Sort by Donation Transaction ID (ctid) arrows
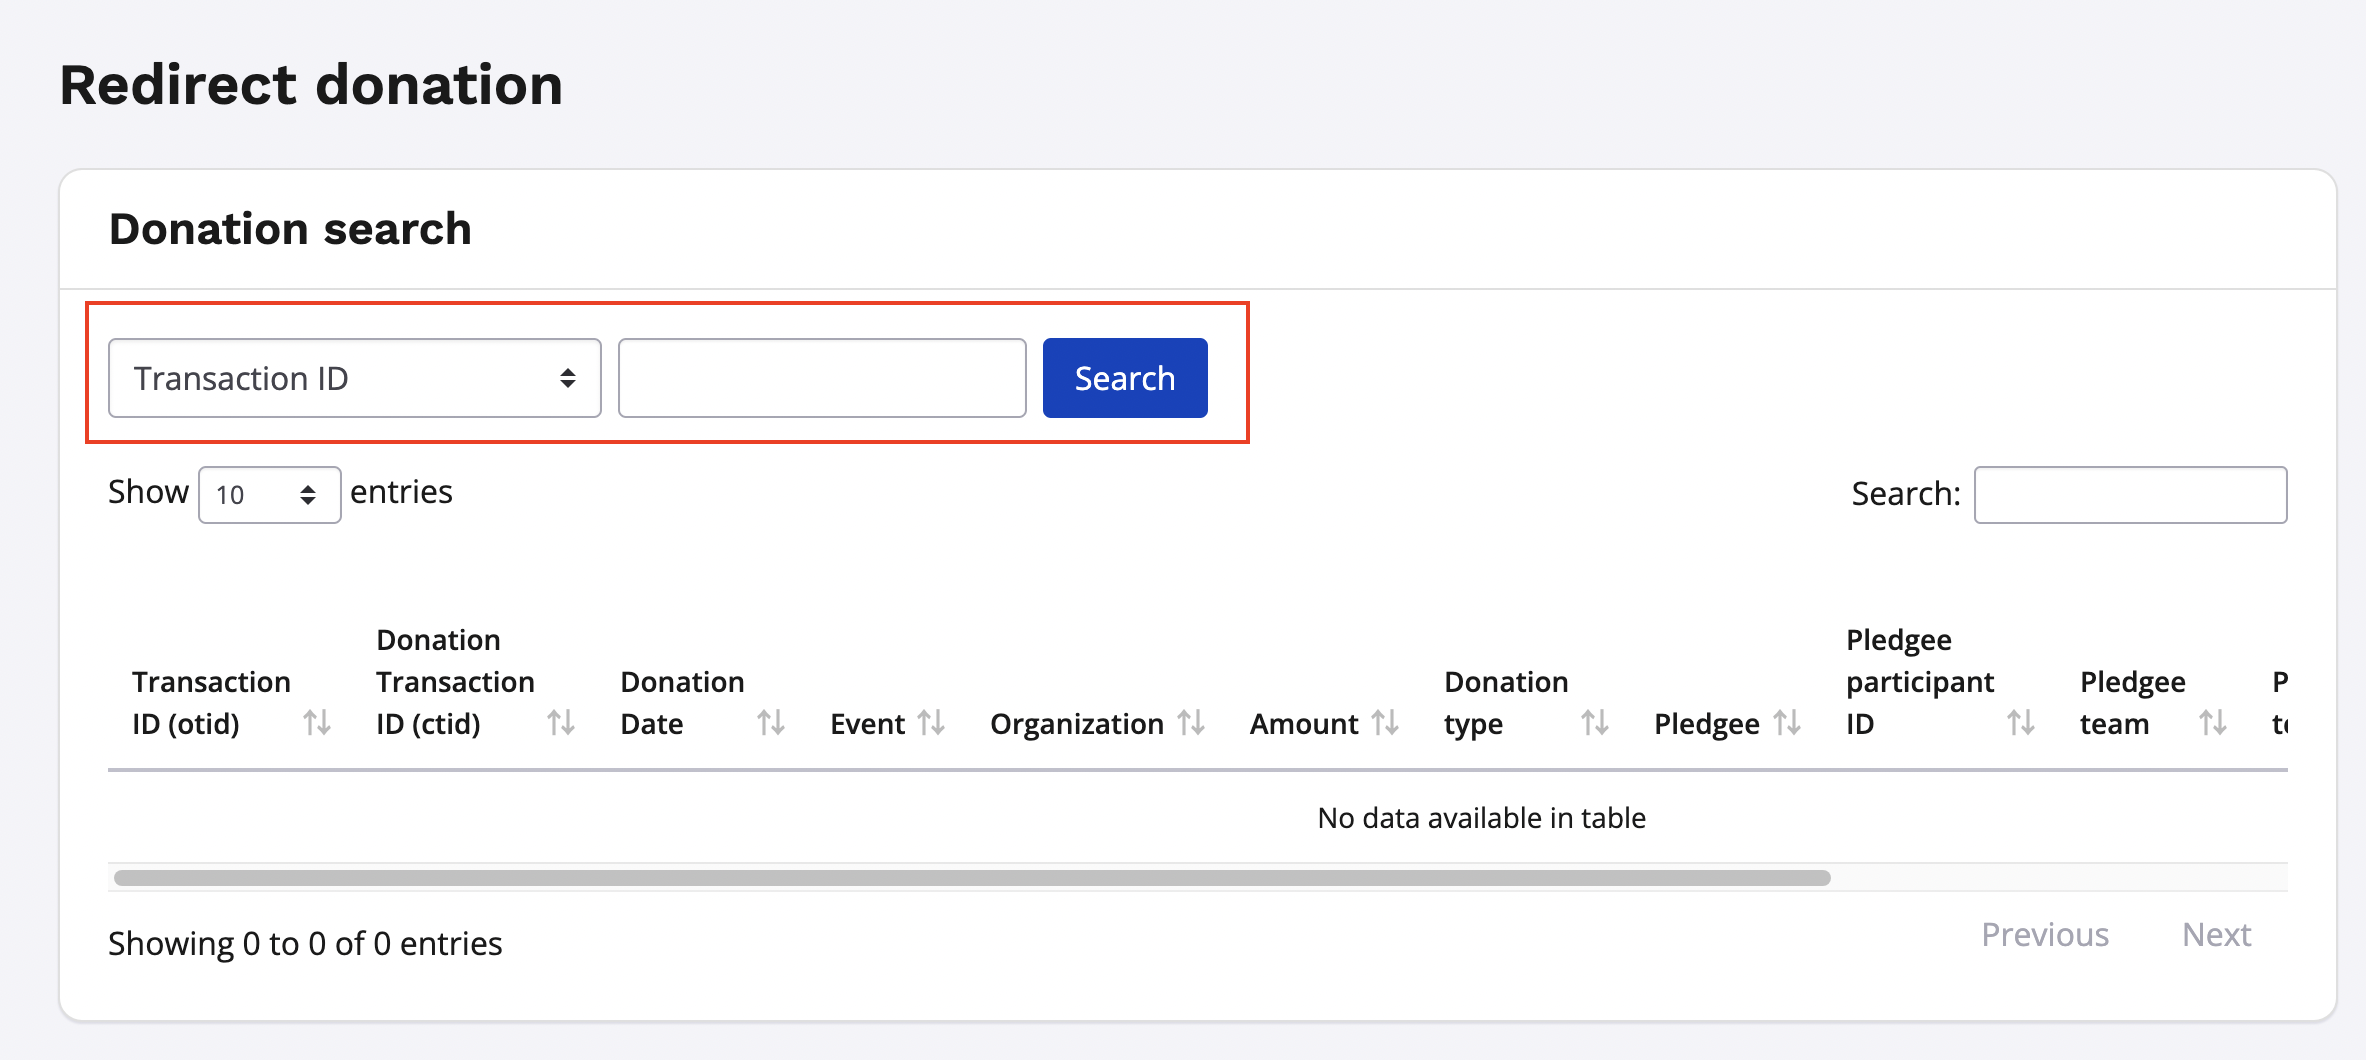 [x=561, y=722]
